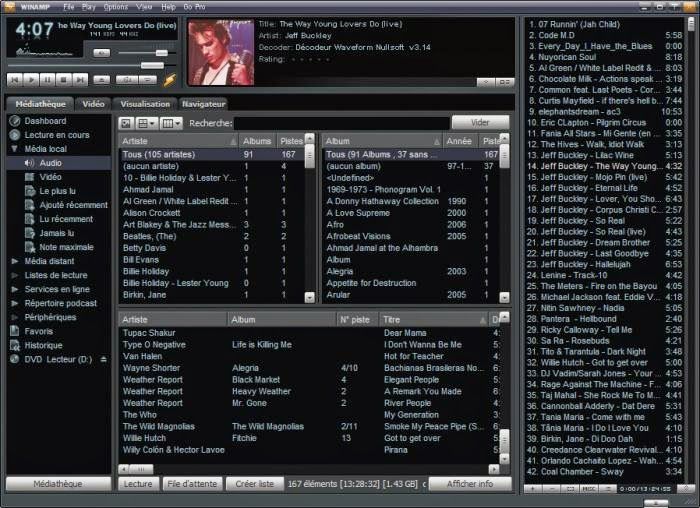Select the Audio speaker icon
The width and height of the screenshot is (700, 508).
pos(29,163)
